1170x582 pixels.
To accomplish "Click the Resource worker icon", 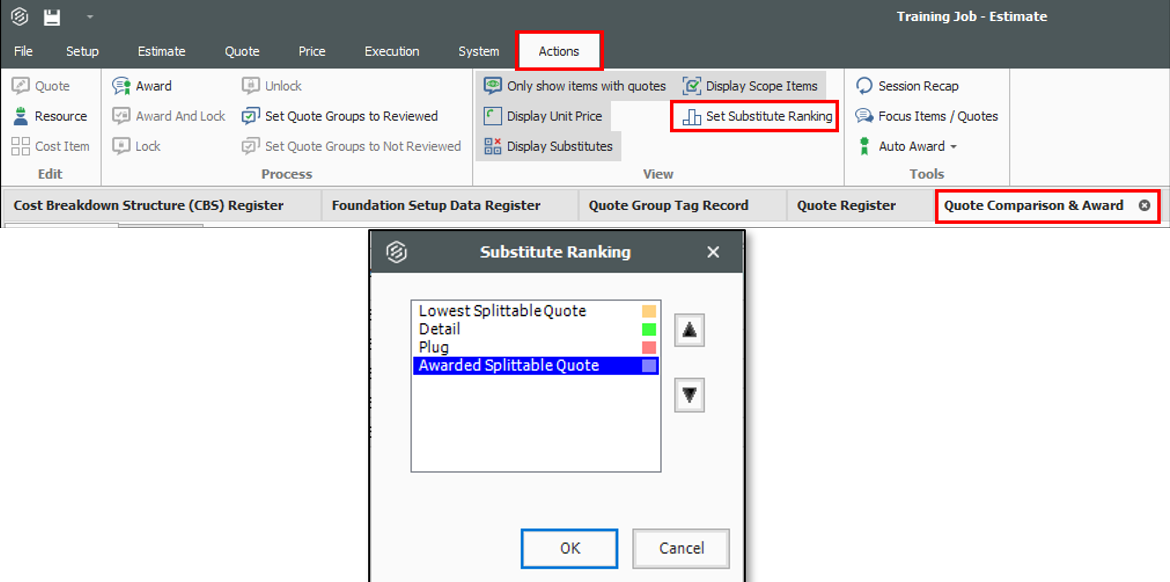I will click(21, 116).
